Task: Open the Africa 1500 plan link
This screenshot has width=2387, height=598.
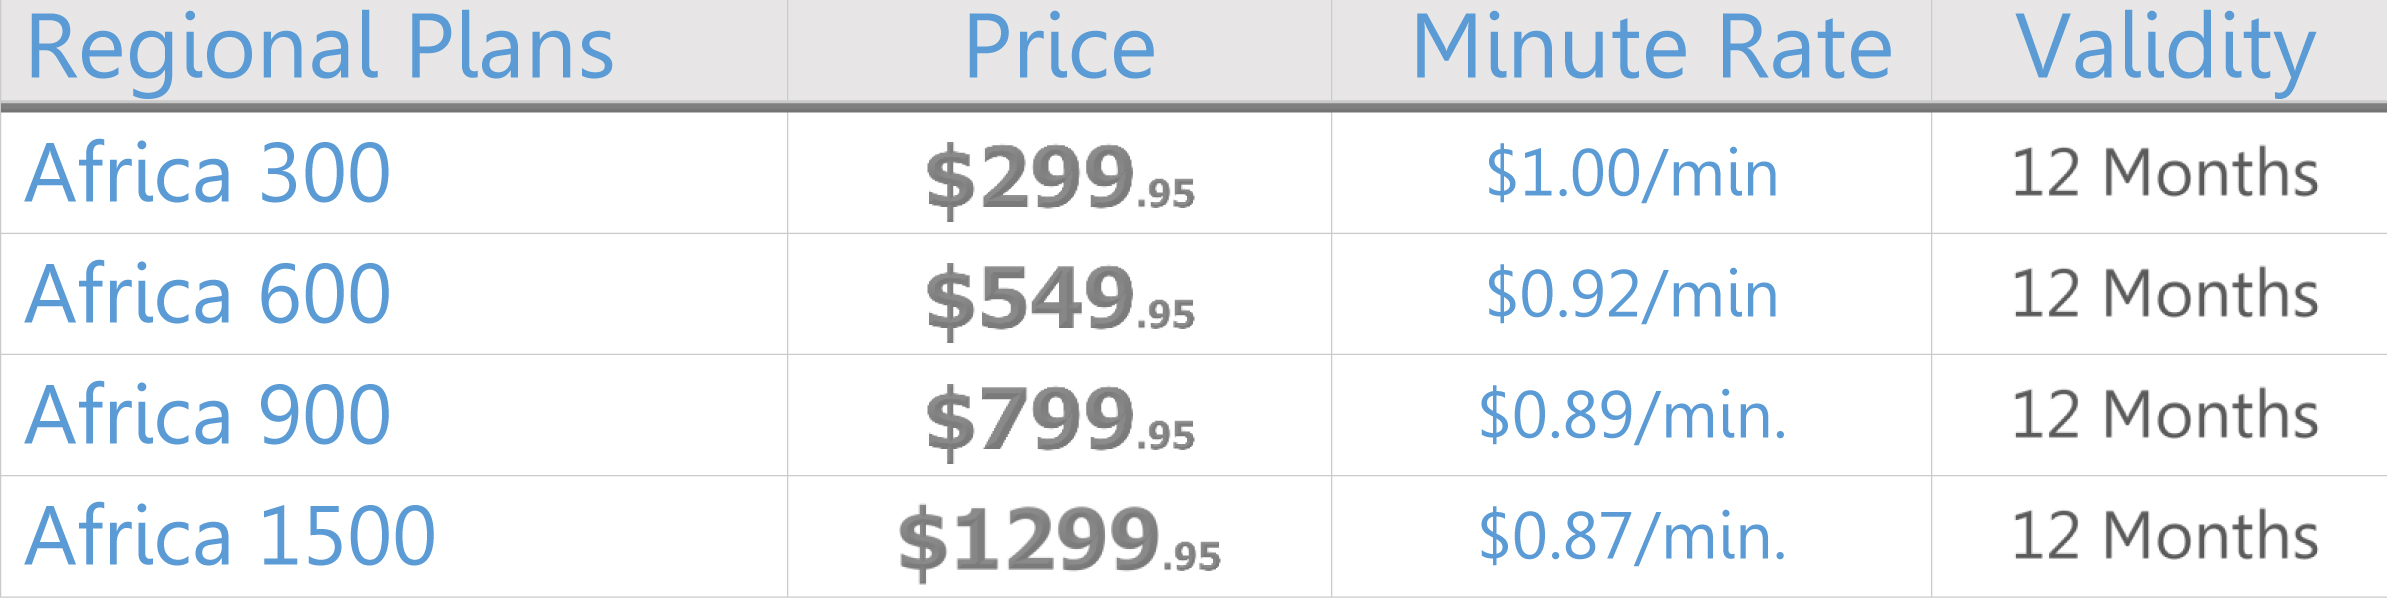Action: [x=230, y=536]
